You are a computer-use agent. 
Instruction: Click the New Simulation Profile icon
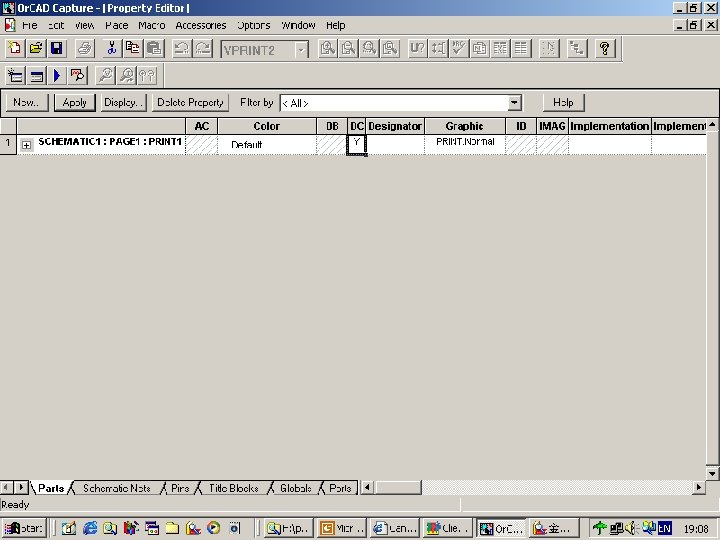[15, 76]
